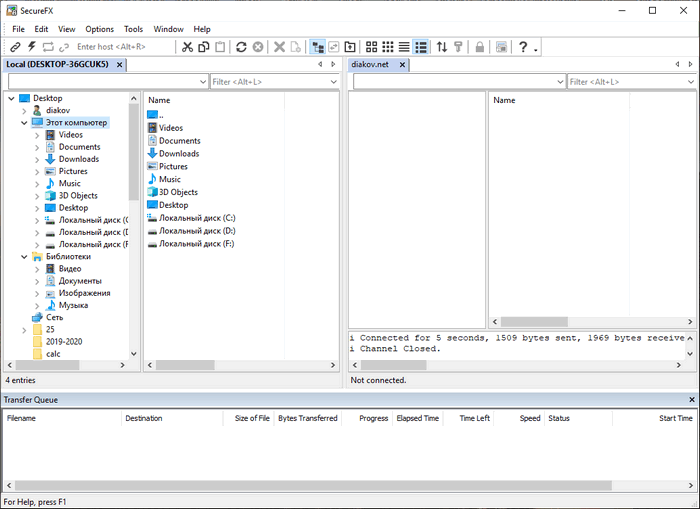Click the Paste clipboard icon

click(x=219, y=47)
